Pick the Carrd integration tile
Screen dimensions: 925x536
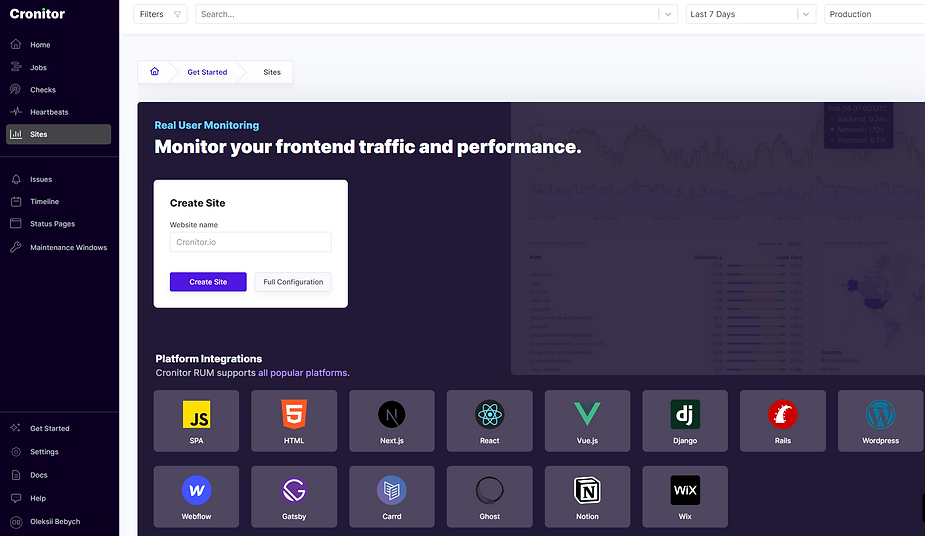coord(392,496)
